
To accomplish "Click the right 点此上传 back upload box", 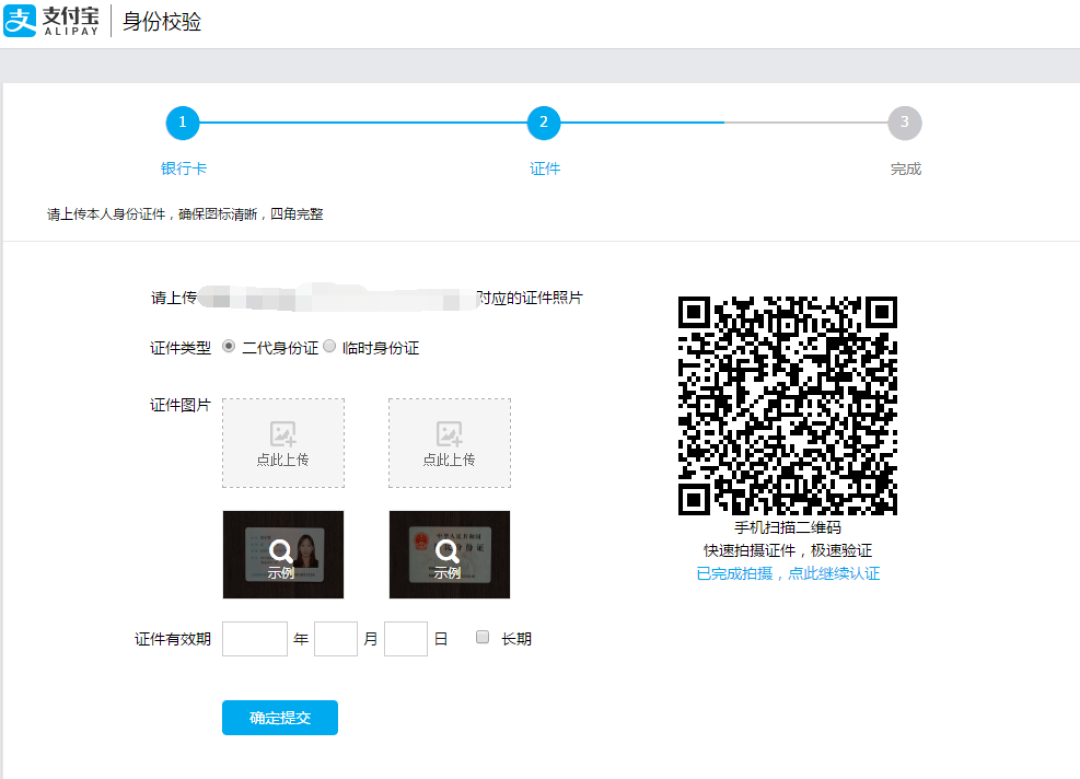I will [x=450, y=443].
